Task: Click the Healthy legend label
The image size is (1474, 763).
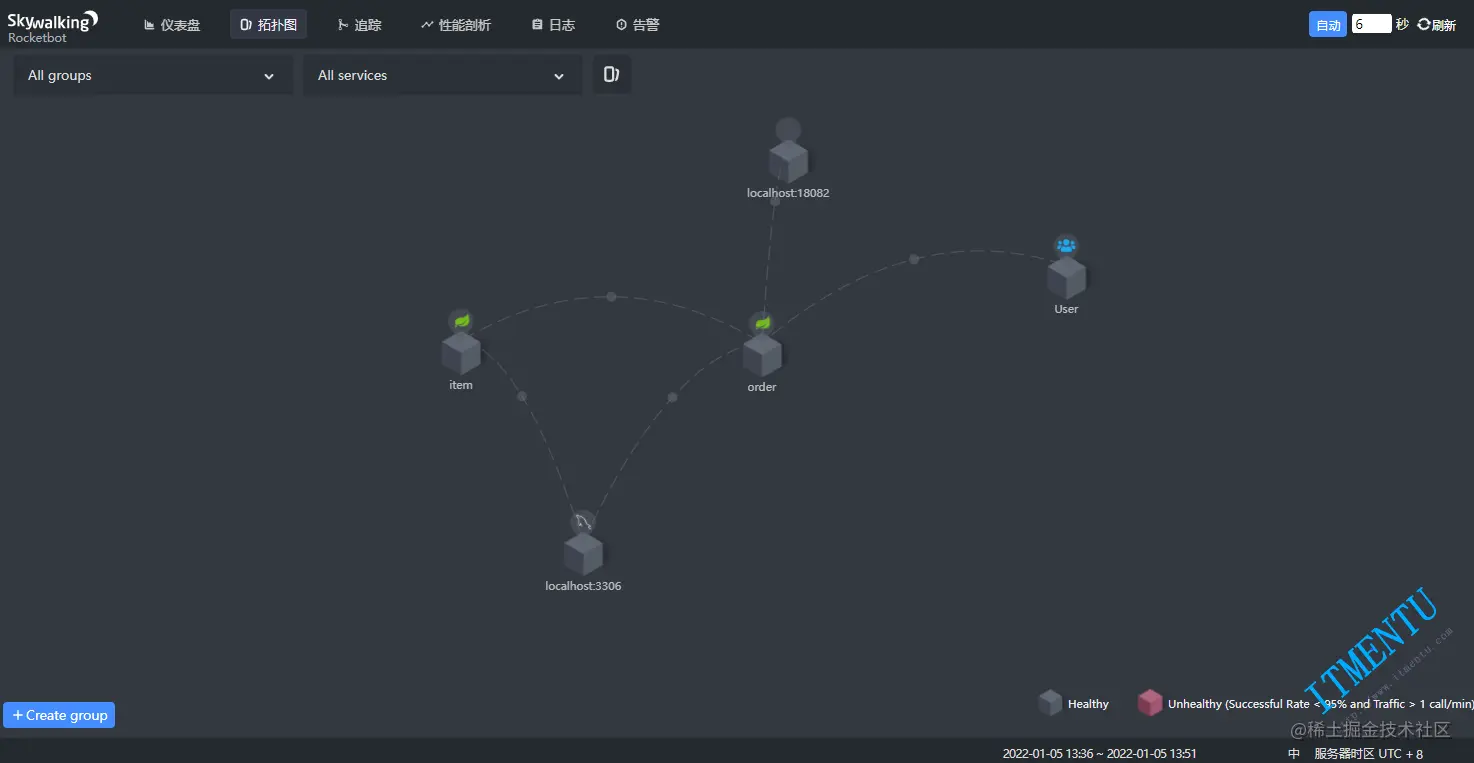Action: click(1088, 704)
